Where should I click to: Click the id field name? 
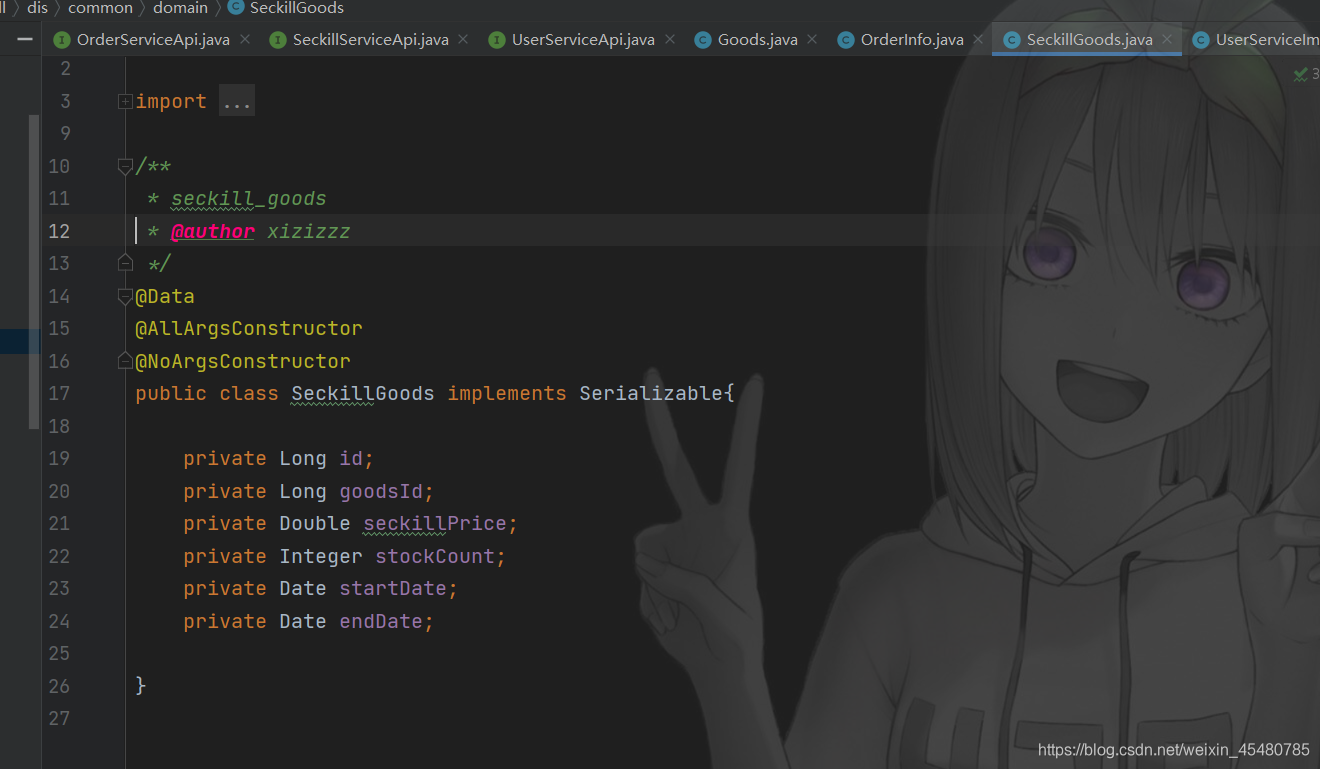point(351,458)
